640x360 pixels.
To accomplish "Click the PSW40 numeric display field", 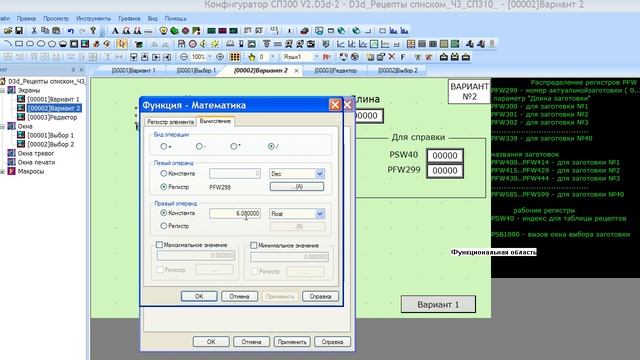I will pos(445,156).
